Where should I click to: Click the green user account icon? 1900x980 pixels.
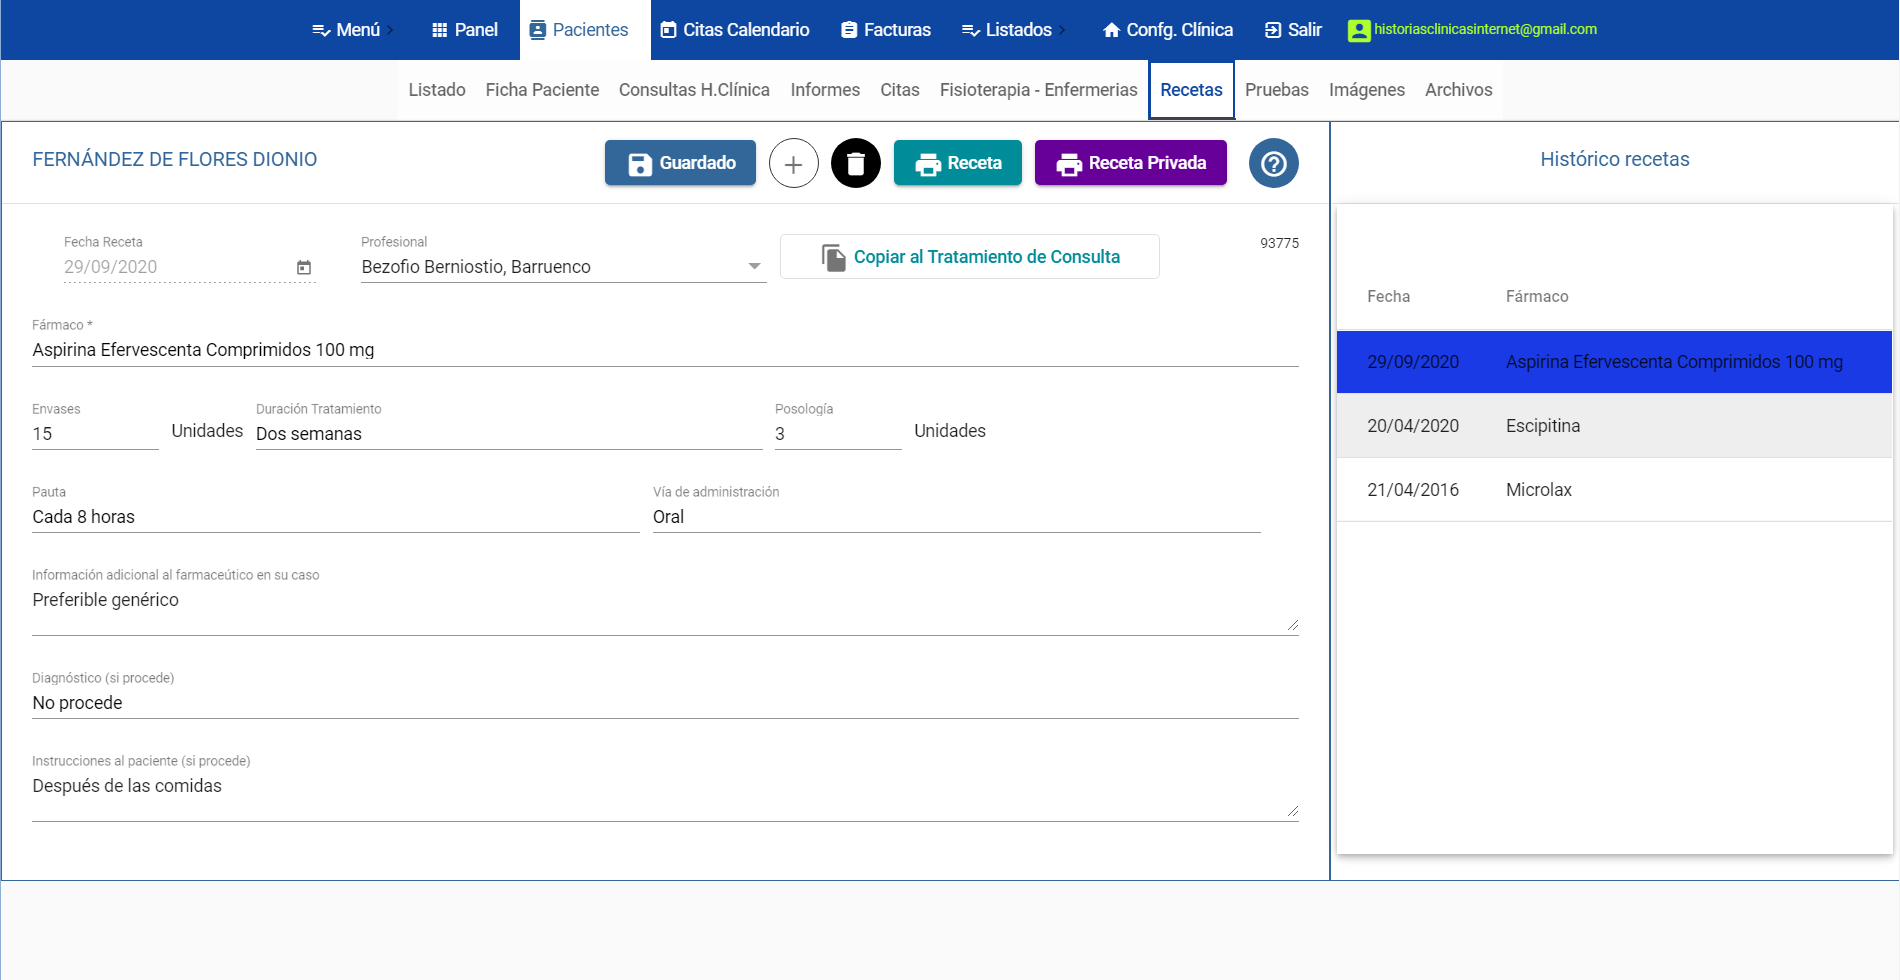1359,30
